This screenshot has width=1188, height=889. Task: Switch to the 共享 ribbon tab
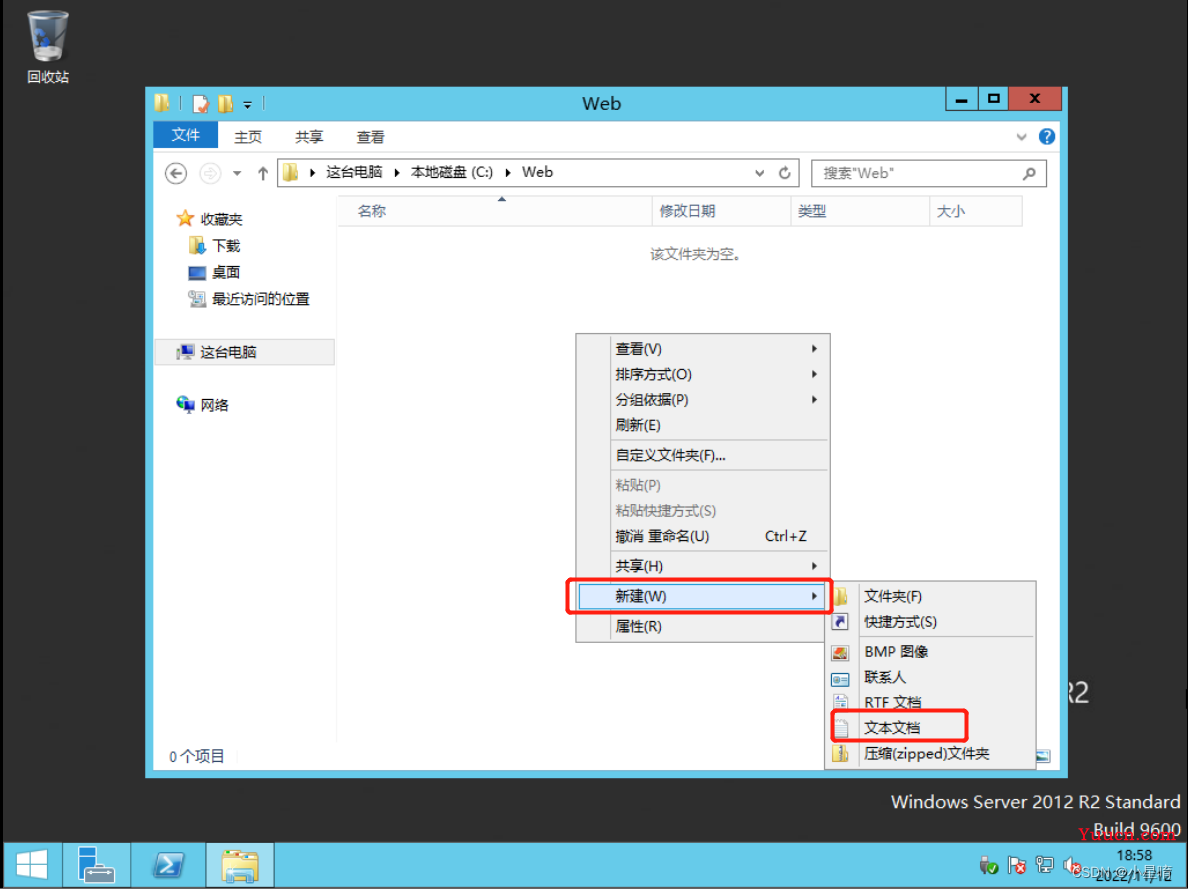(x=309, y=136)
